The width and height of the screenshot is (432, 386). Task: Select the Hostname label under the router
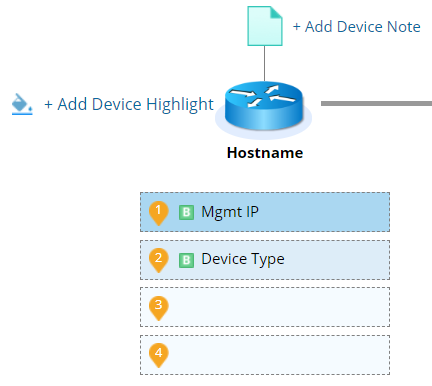[265, 153]
